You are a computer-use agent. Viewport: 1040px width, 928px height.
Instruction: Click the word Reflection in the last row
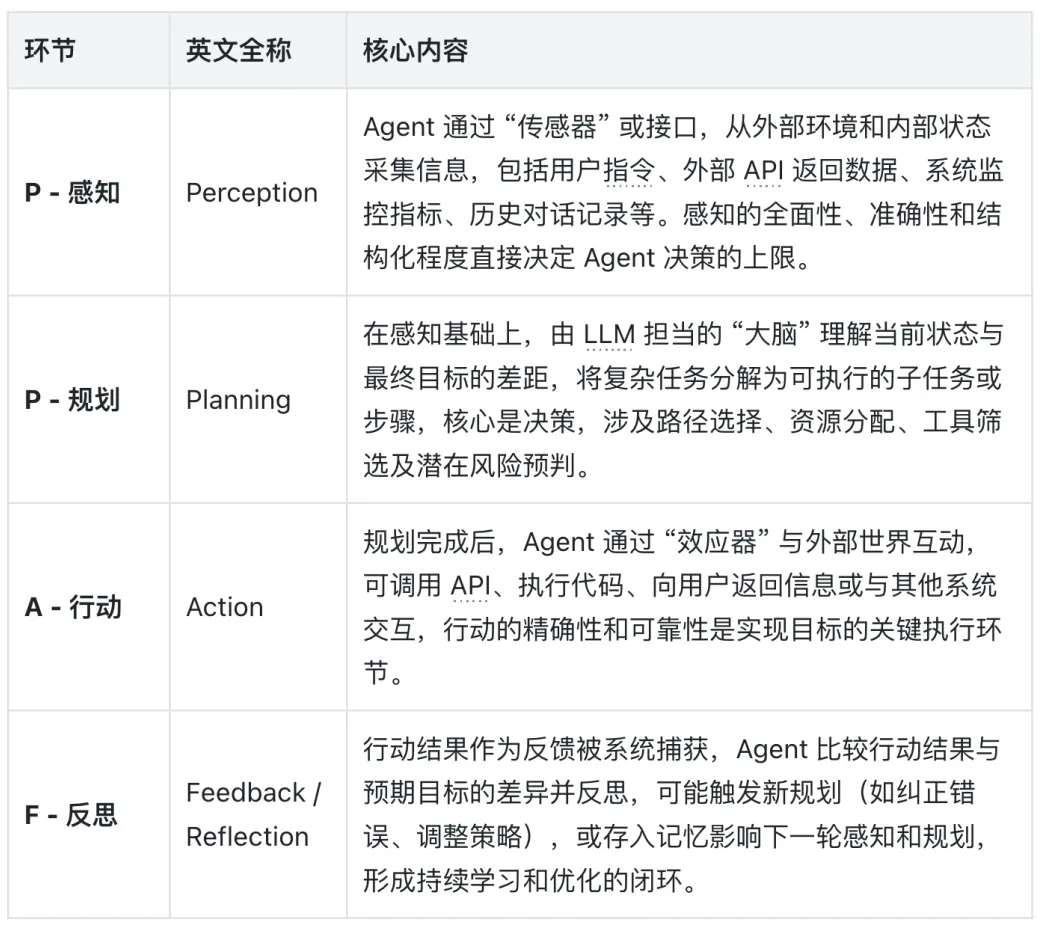(247, 836)
